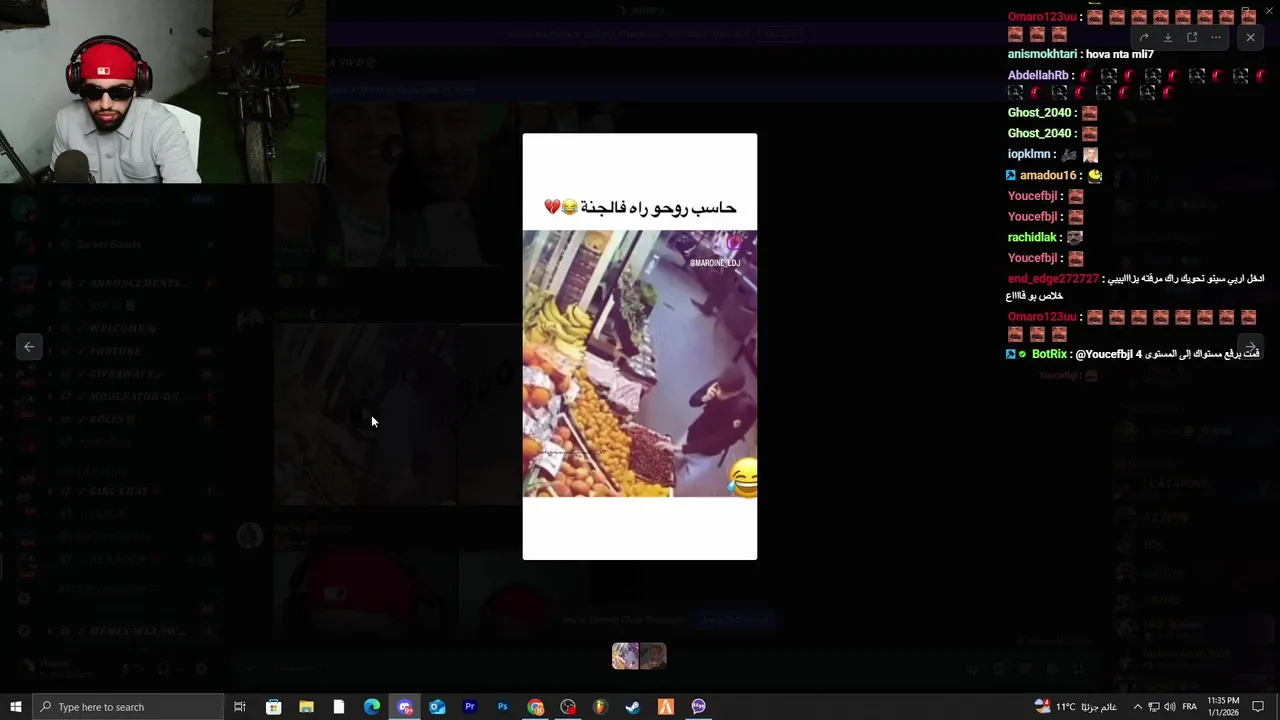Click the Forward arrow in the image viewer toolbar
The image size is (1280, 720).
[x=1144, y=37]
